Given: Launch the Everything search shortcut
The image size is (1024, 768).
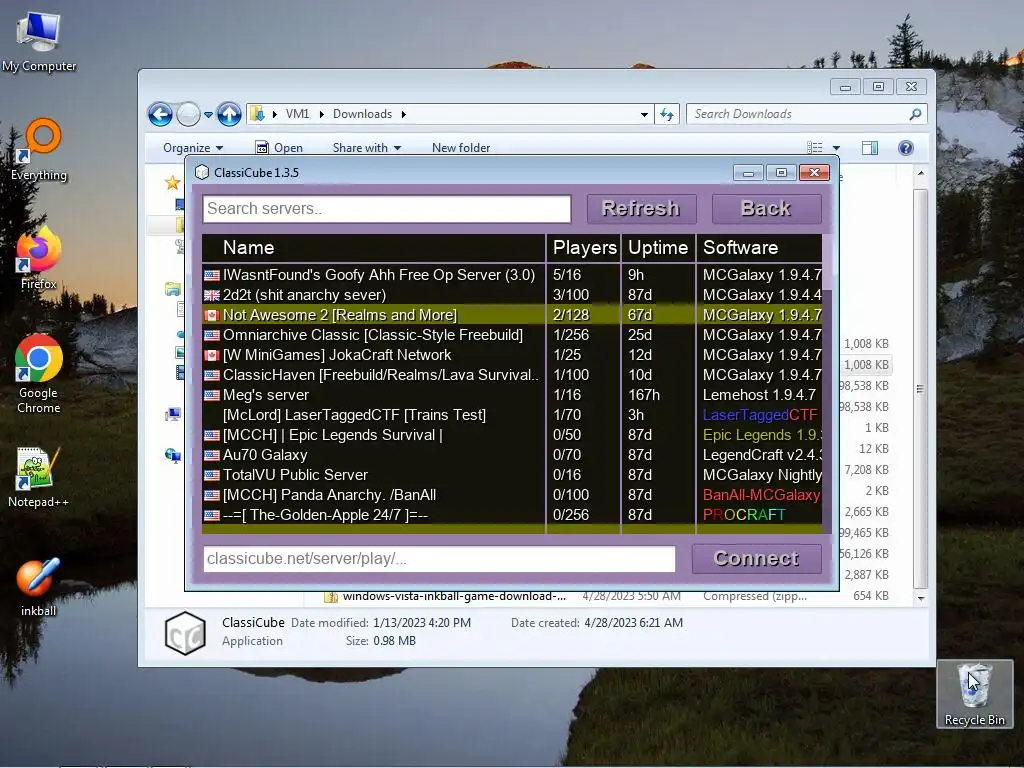Looking at the screenshot, I should click(39, 150).
